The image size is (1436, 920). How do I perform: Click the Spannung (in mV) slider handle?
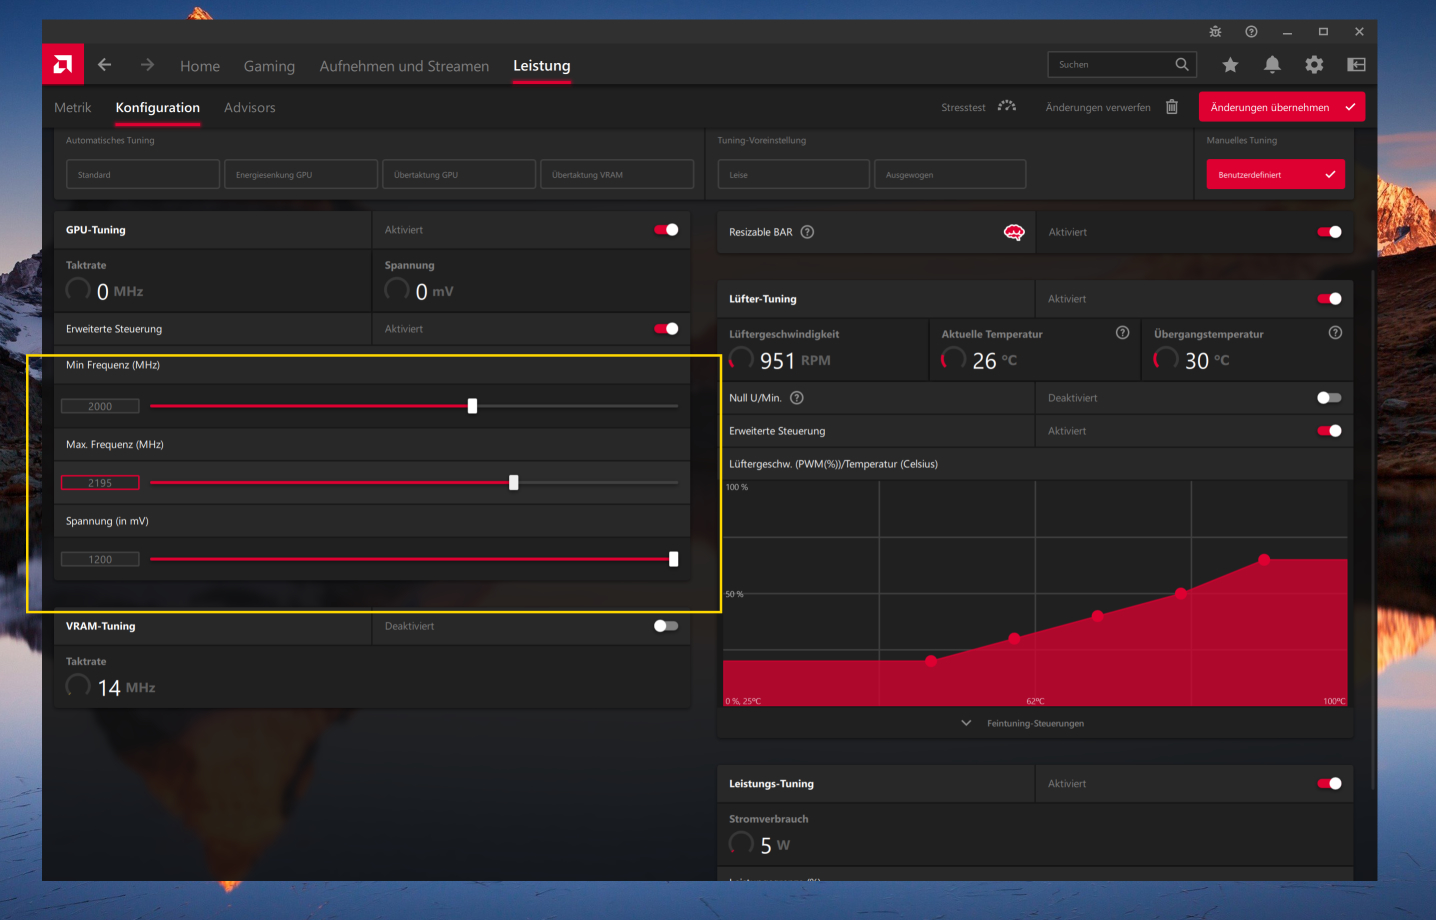click(674, 559)
